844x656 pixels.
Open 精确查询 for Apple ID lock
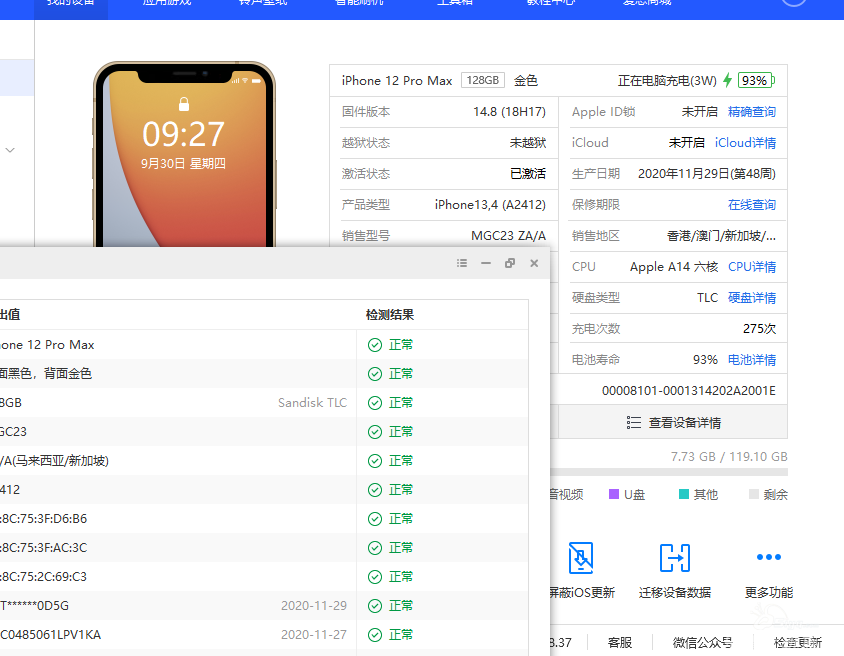click(x=752, y=112)
